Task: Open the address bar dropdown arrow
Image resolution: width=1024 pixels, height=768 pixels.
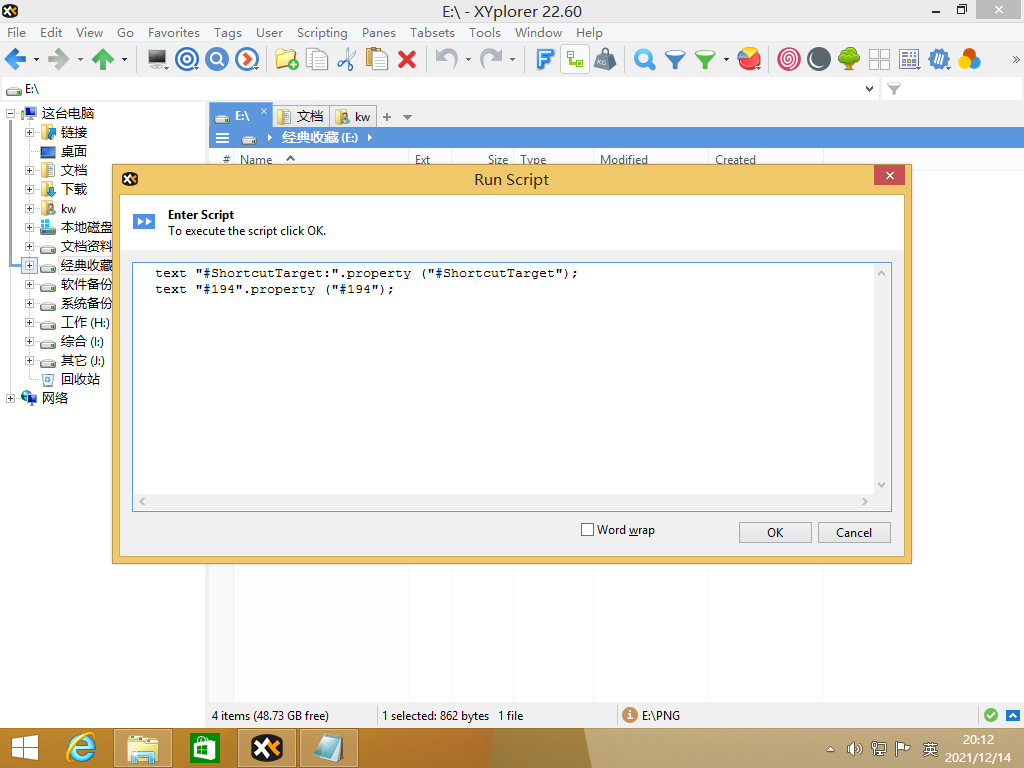Action: (869, 89)
